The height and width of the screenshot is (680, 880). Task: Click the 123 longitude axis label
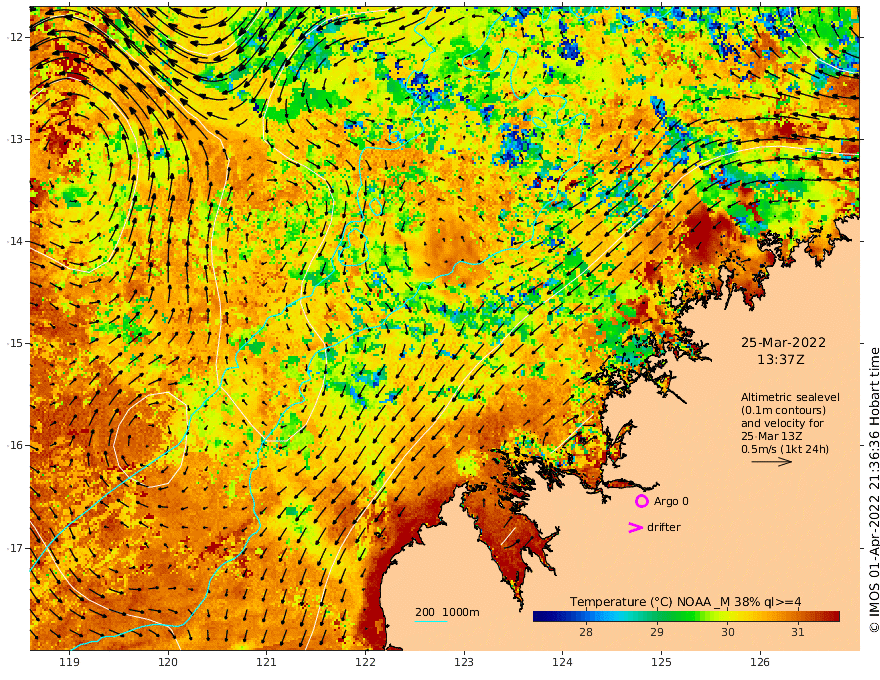tap(464, 662)
